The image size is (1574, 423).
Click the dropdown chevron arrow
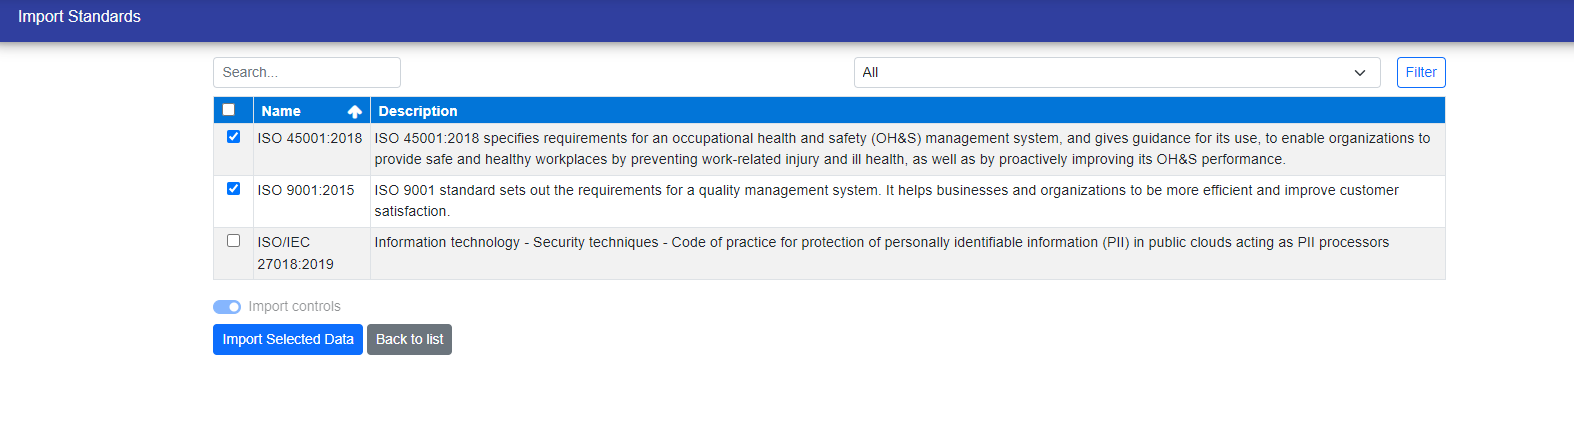(1360, 73)
